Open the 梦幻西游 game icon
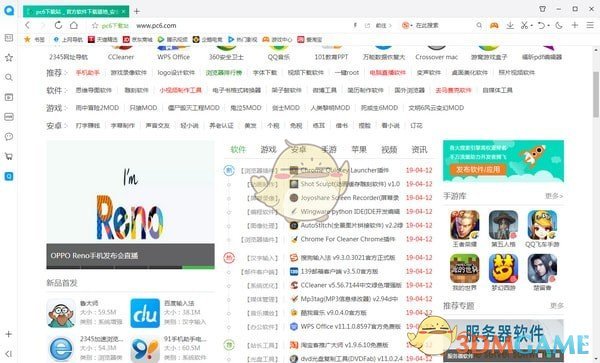 coord(503,269)
